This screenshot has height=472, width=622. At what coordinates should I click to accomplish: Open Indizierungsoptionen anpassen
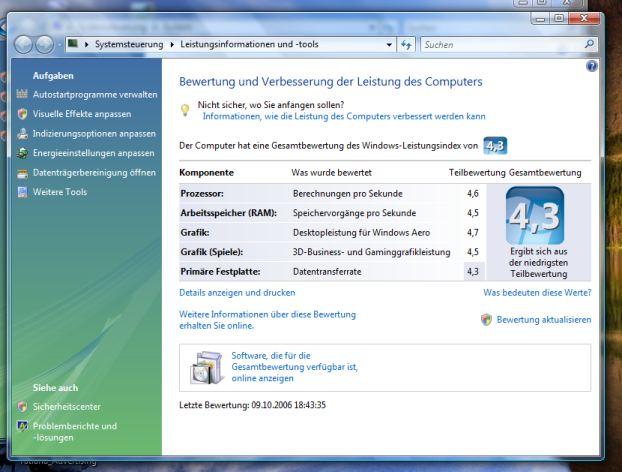(94, 134)
